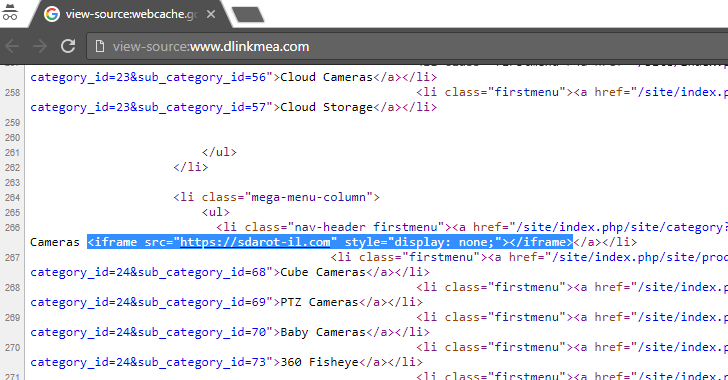
Task: Reload the page with the refresh icon
Action: (x=68, y=46)
